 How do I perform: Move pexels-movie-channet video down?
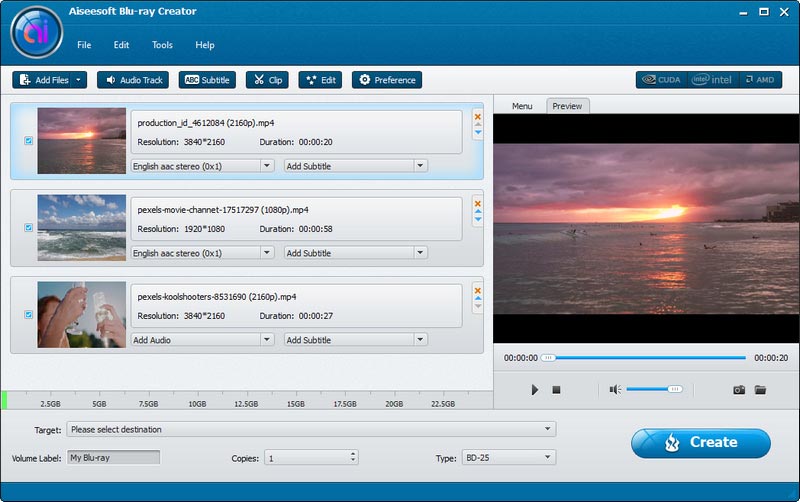[478, 219]
